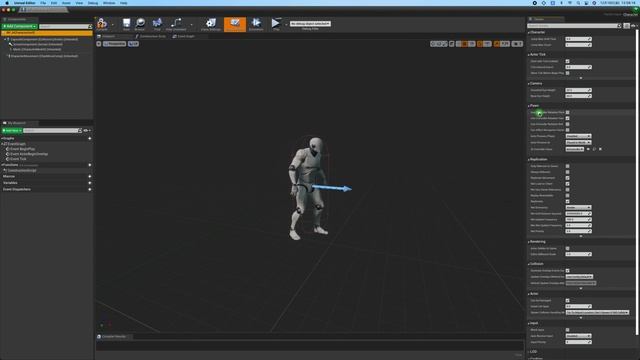Click the plus icon beside Variables
Screen dimensions: 640x360
90,183
